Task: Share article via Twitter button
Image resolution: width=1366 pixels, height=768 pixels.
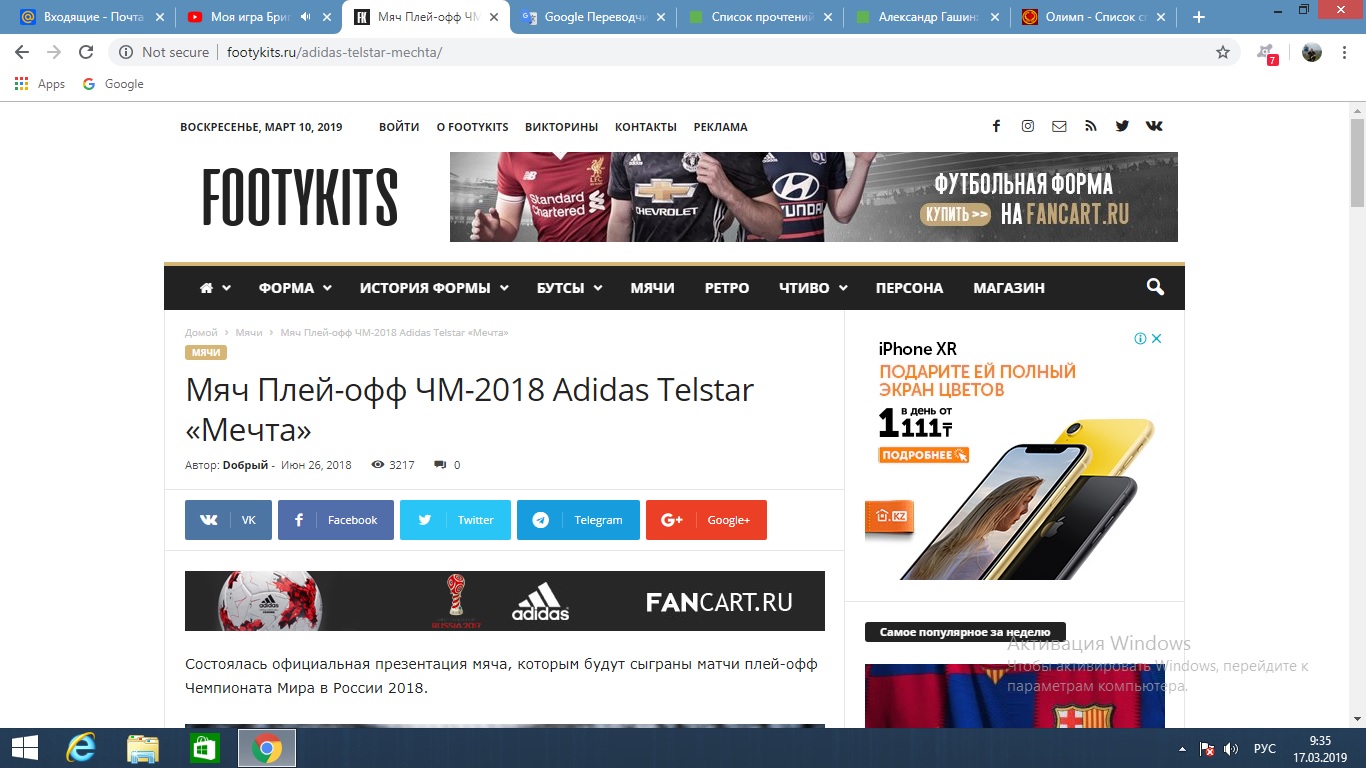Action: tap(455, 520)
